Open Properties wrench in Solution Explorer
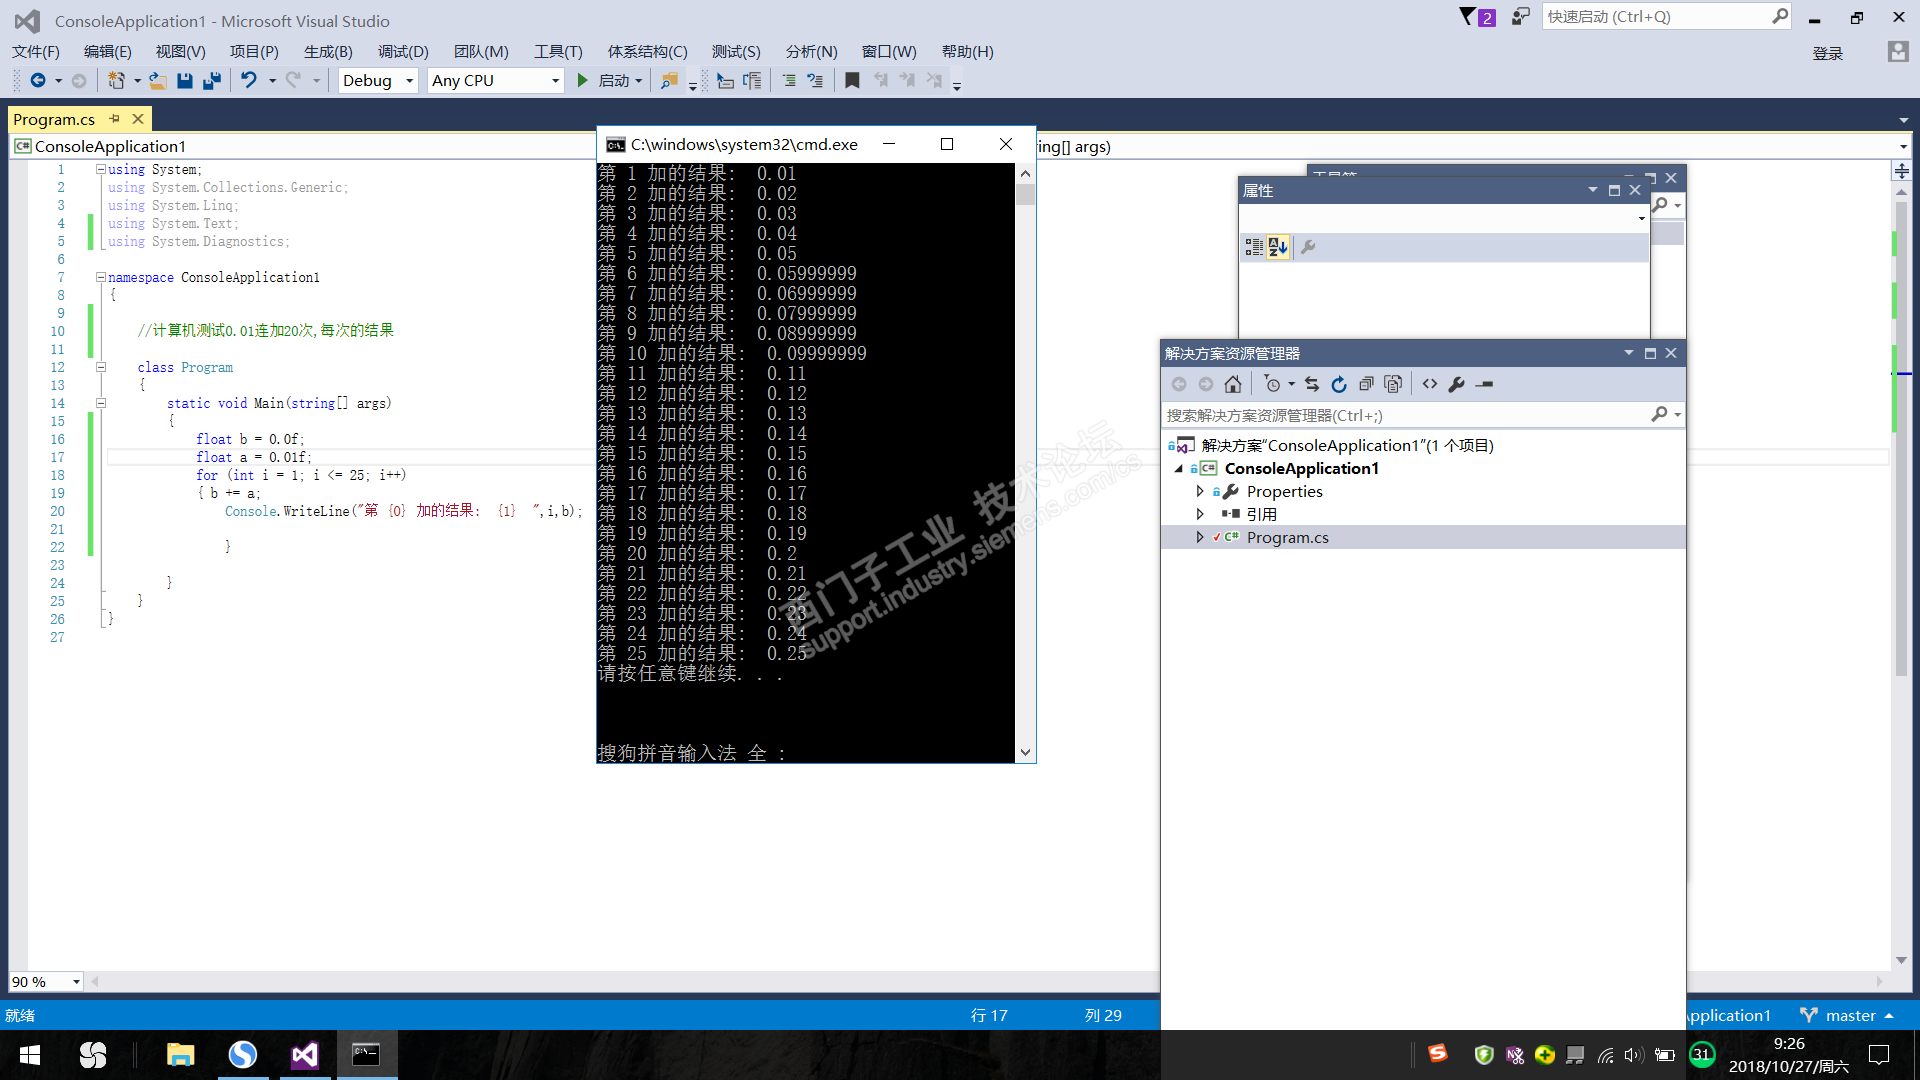This screenshot has height=1080, width=1920. [x=1457, y=384]
